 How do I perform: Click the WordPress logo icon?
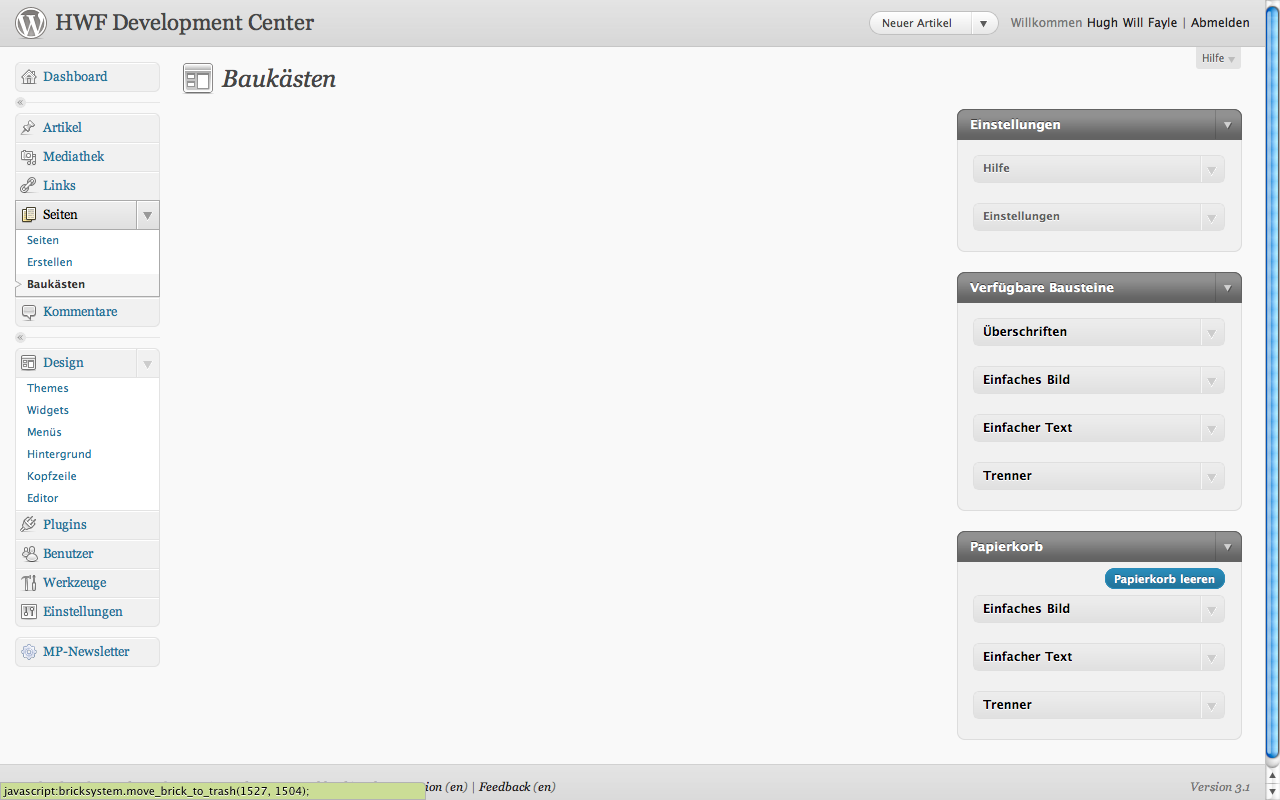pyautogui.click(x=31, y=22)
